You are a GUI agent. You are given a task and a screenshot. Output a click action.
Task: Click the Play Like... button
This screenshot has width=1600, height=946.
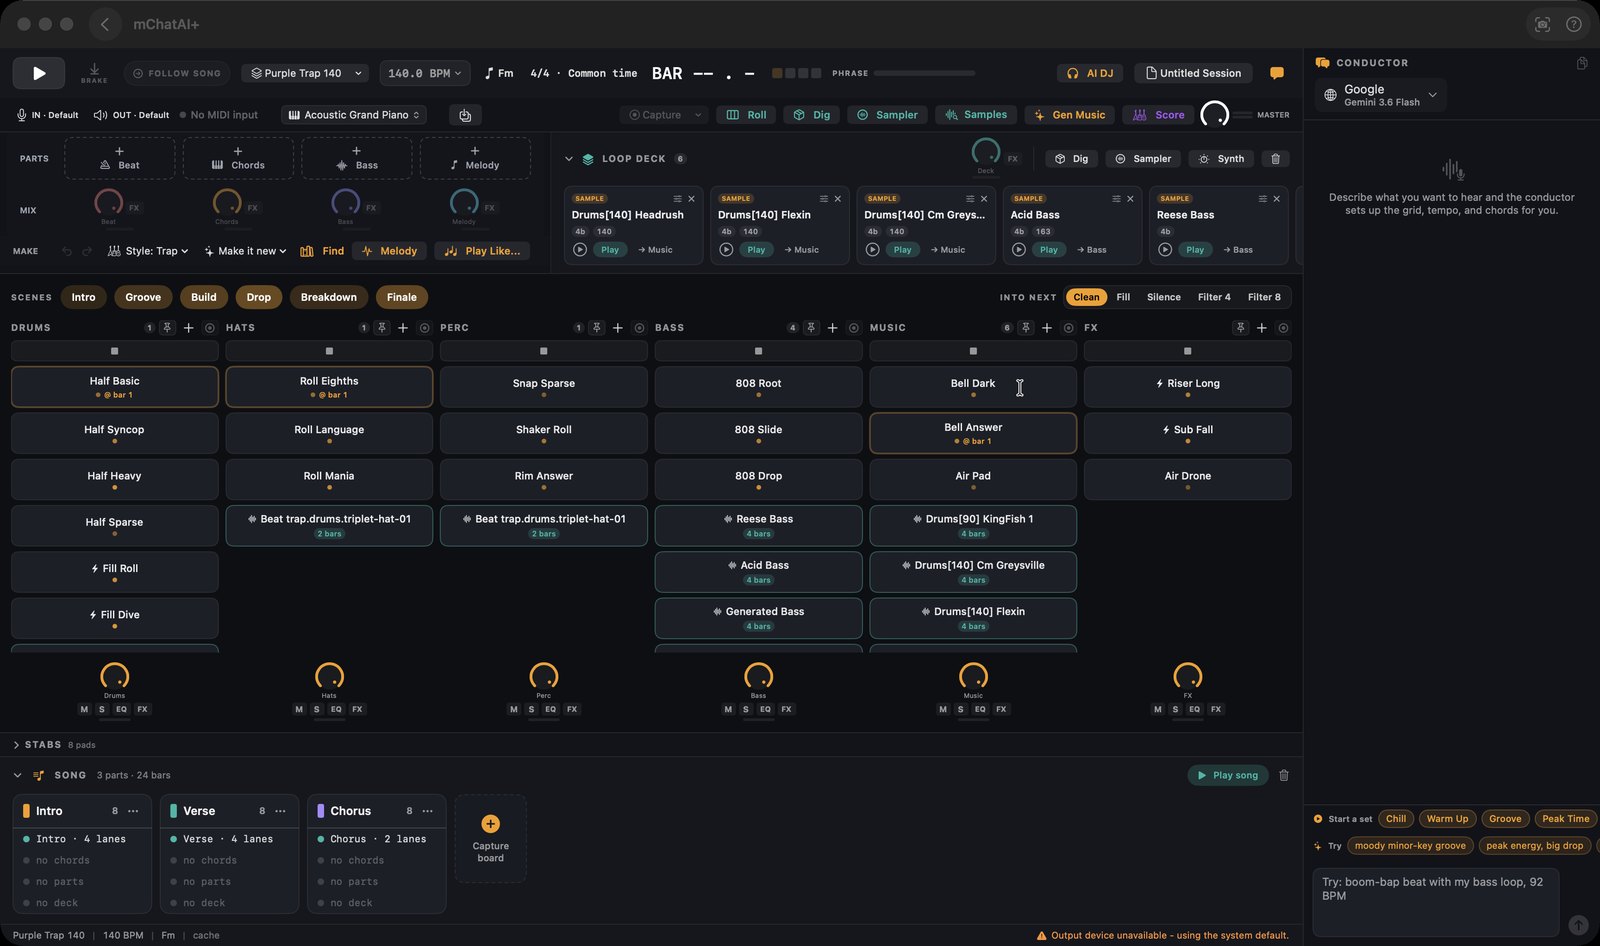[482, 251]
